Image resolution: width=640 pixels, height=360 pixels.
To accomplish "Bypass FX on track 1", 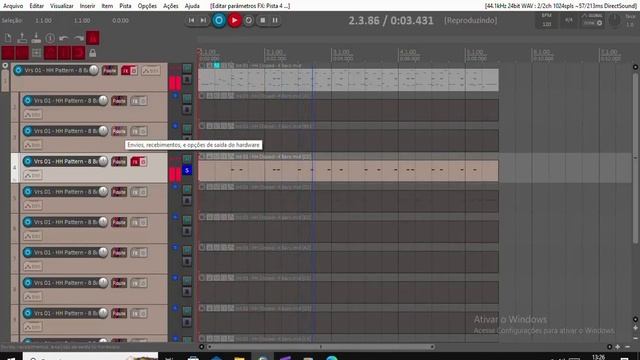I will point(133,71).
